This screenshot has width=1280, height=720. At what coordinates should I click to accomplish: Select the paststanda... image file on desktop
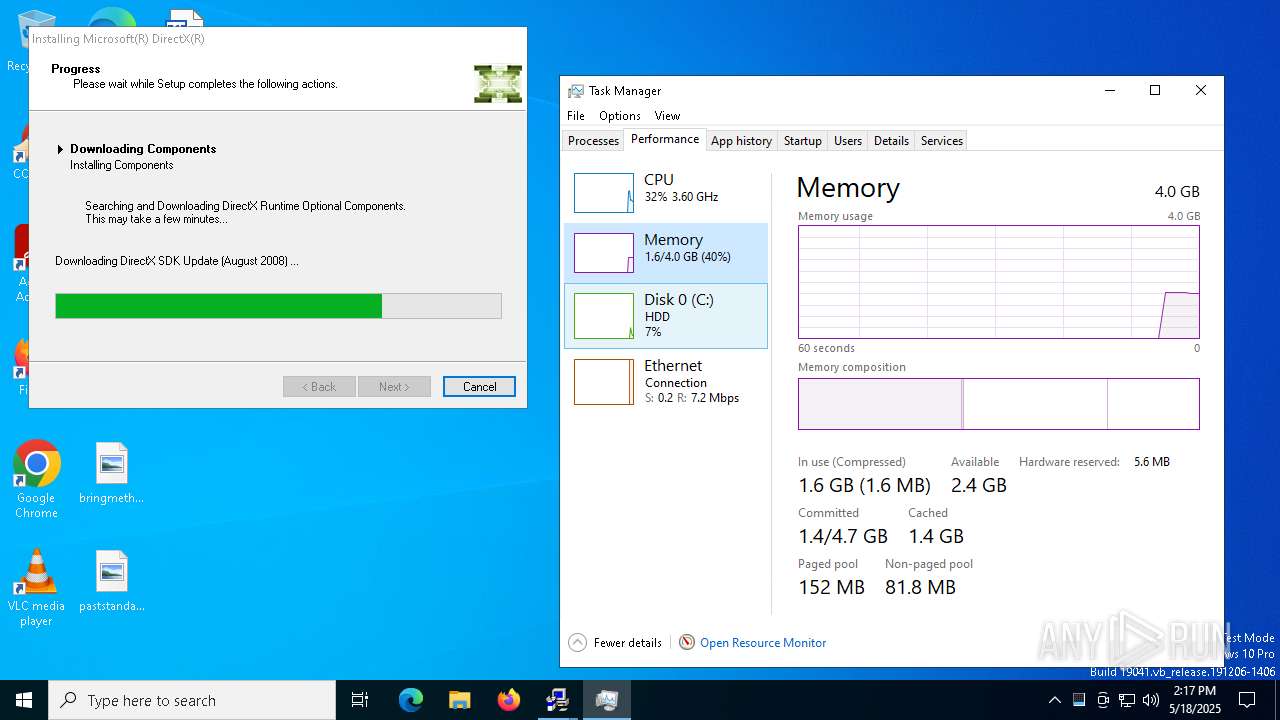tap(111, 581)
